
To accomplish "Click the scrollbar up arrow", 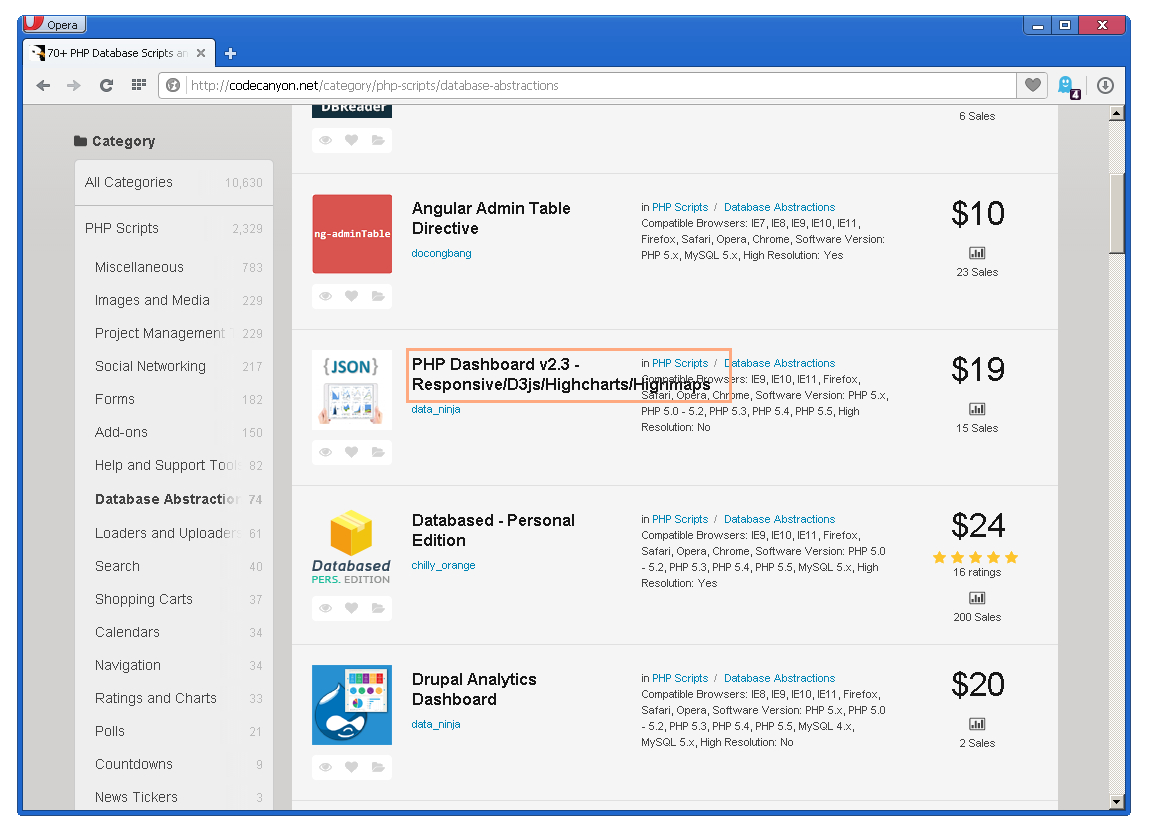I will 1116,113.
